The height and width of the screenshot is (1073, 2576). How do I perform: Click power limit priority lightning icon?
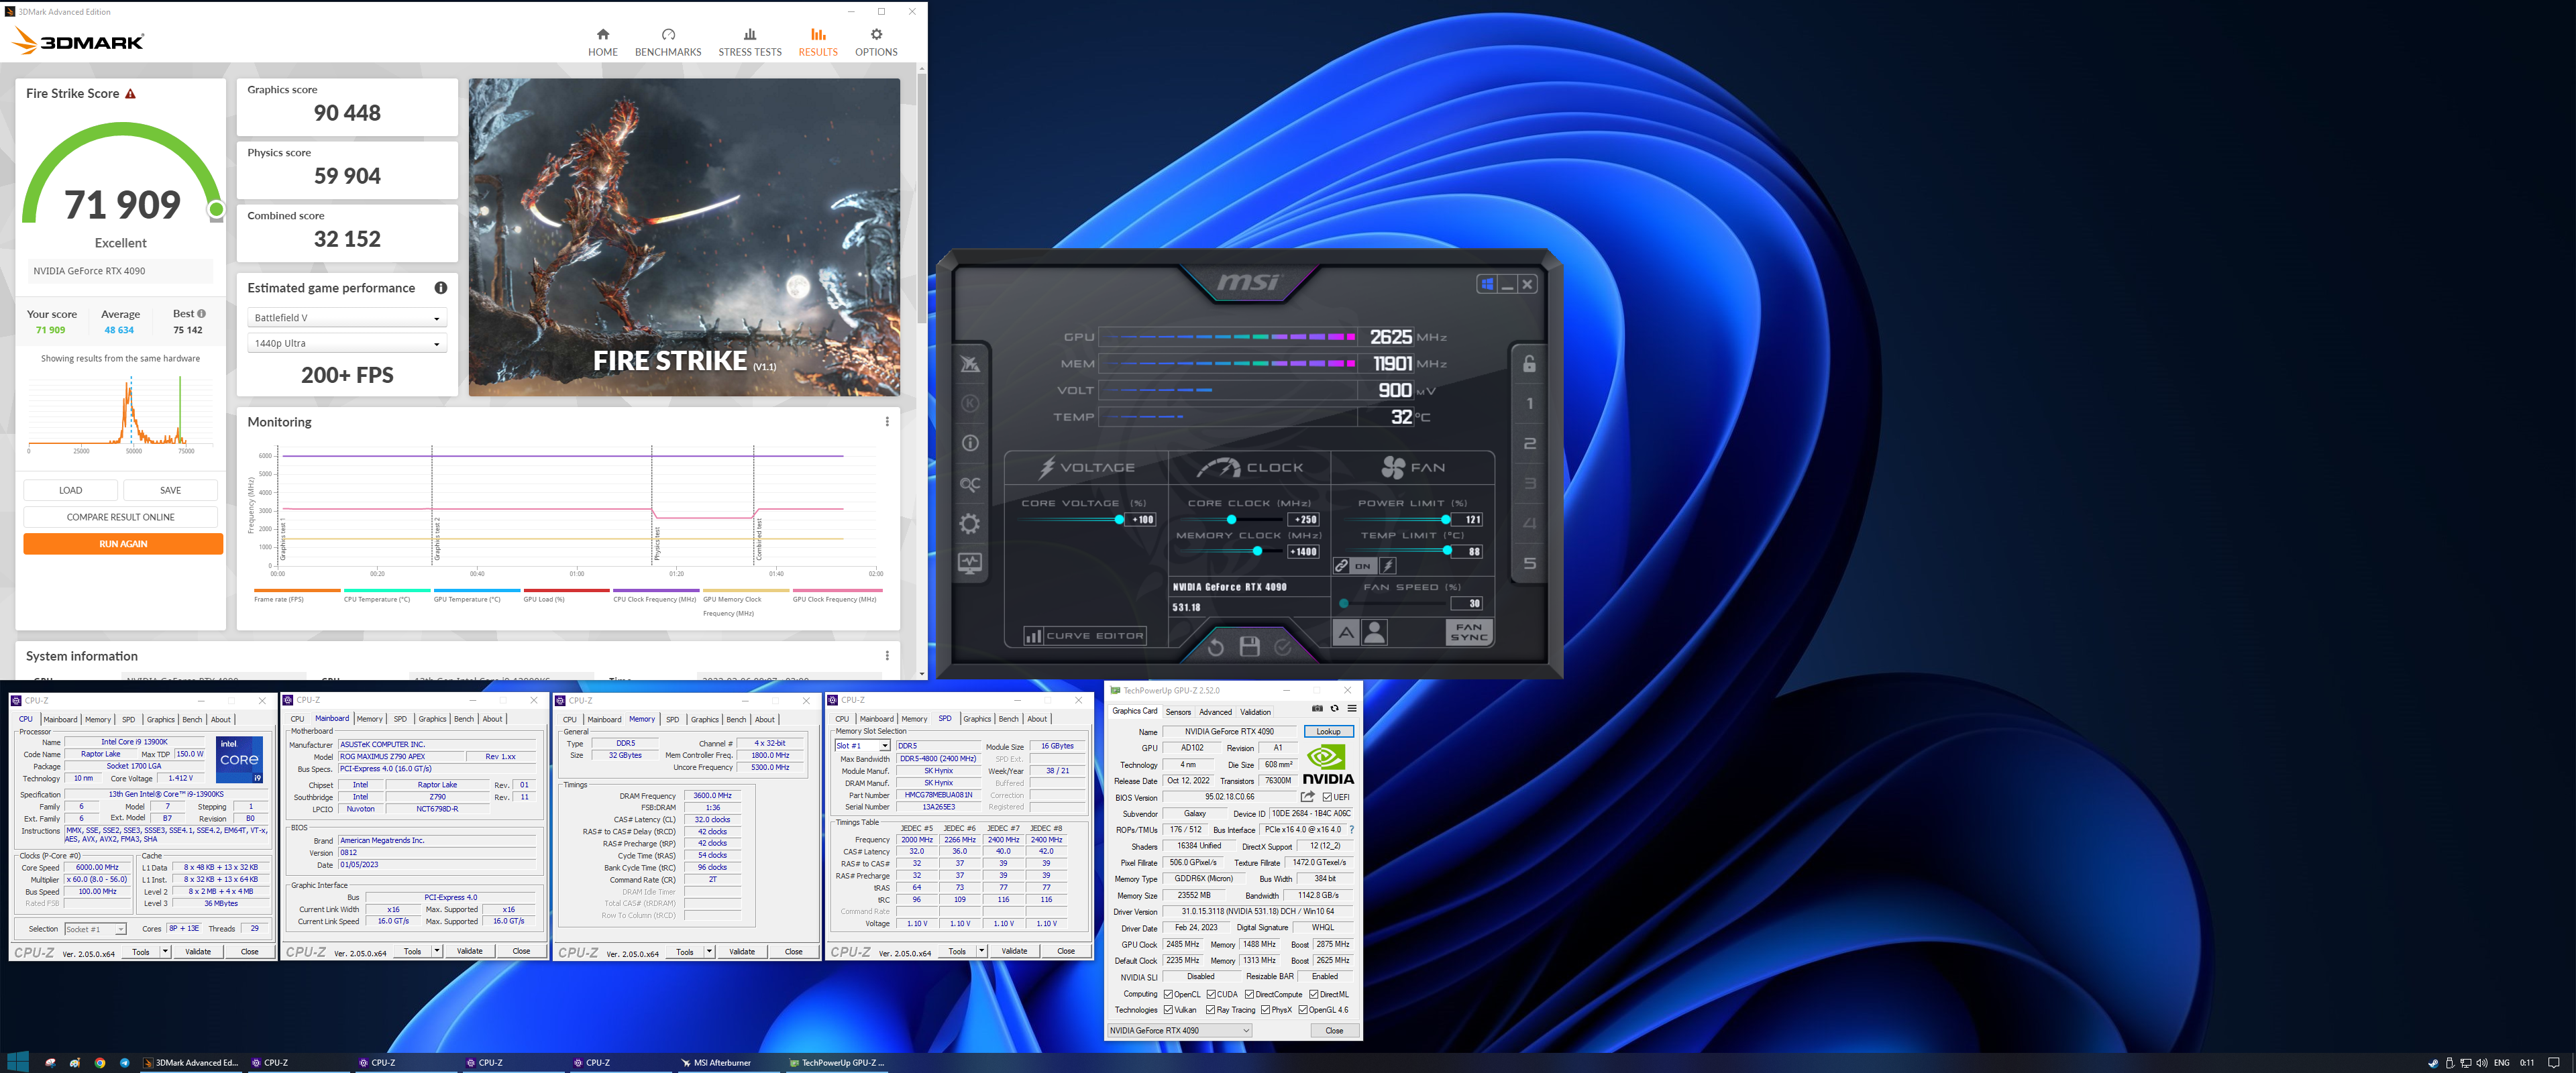click(1388, 566)
